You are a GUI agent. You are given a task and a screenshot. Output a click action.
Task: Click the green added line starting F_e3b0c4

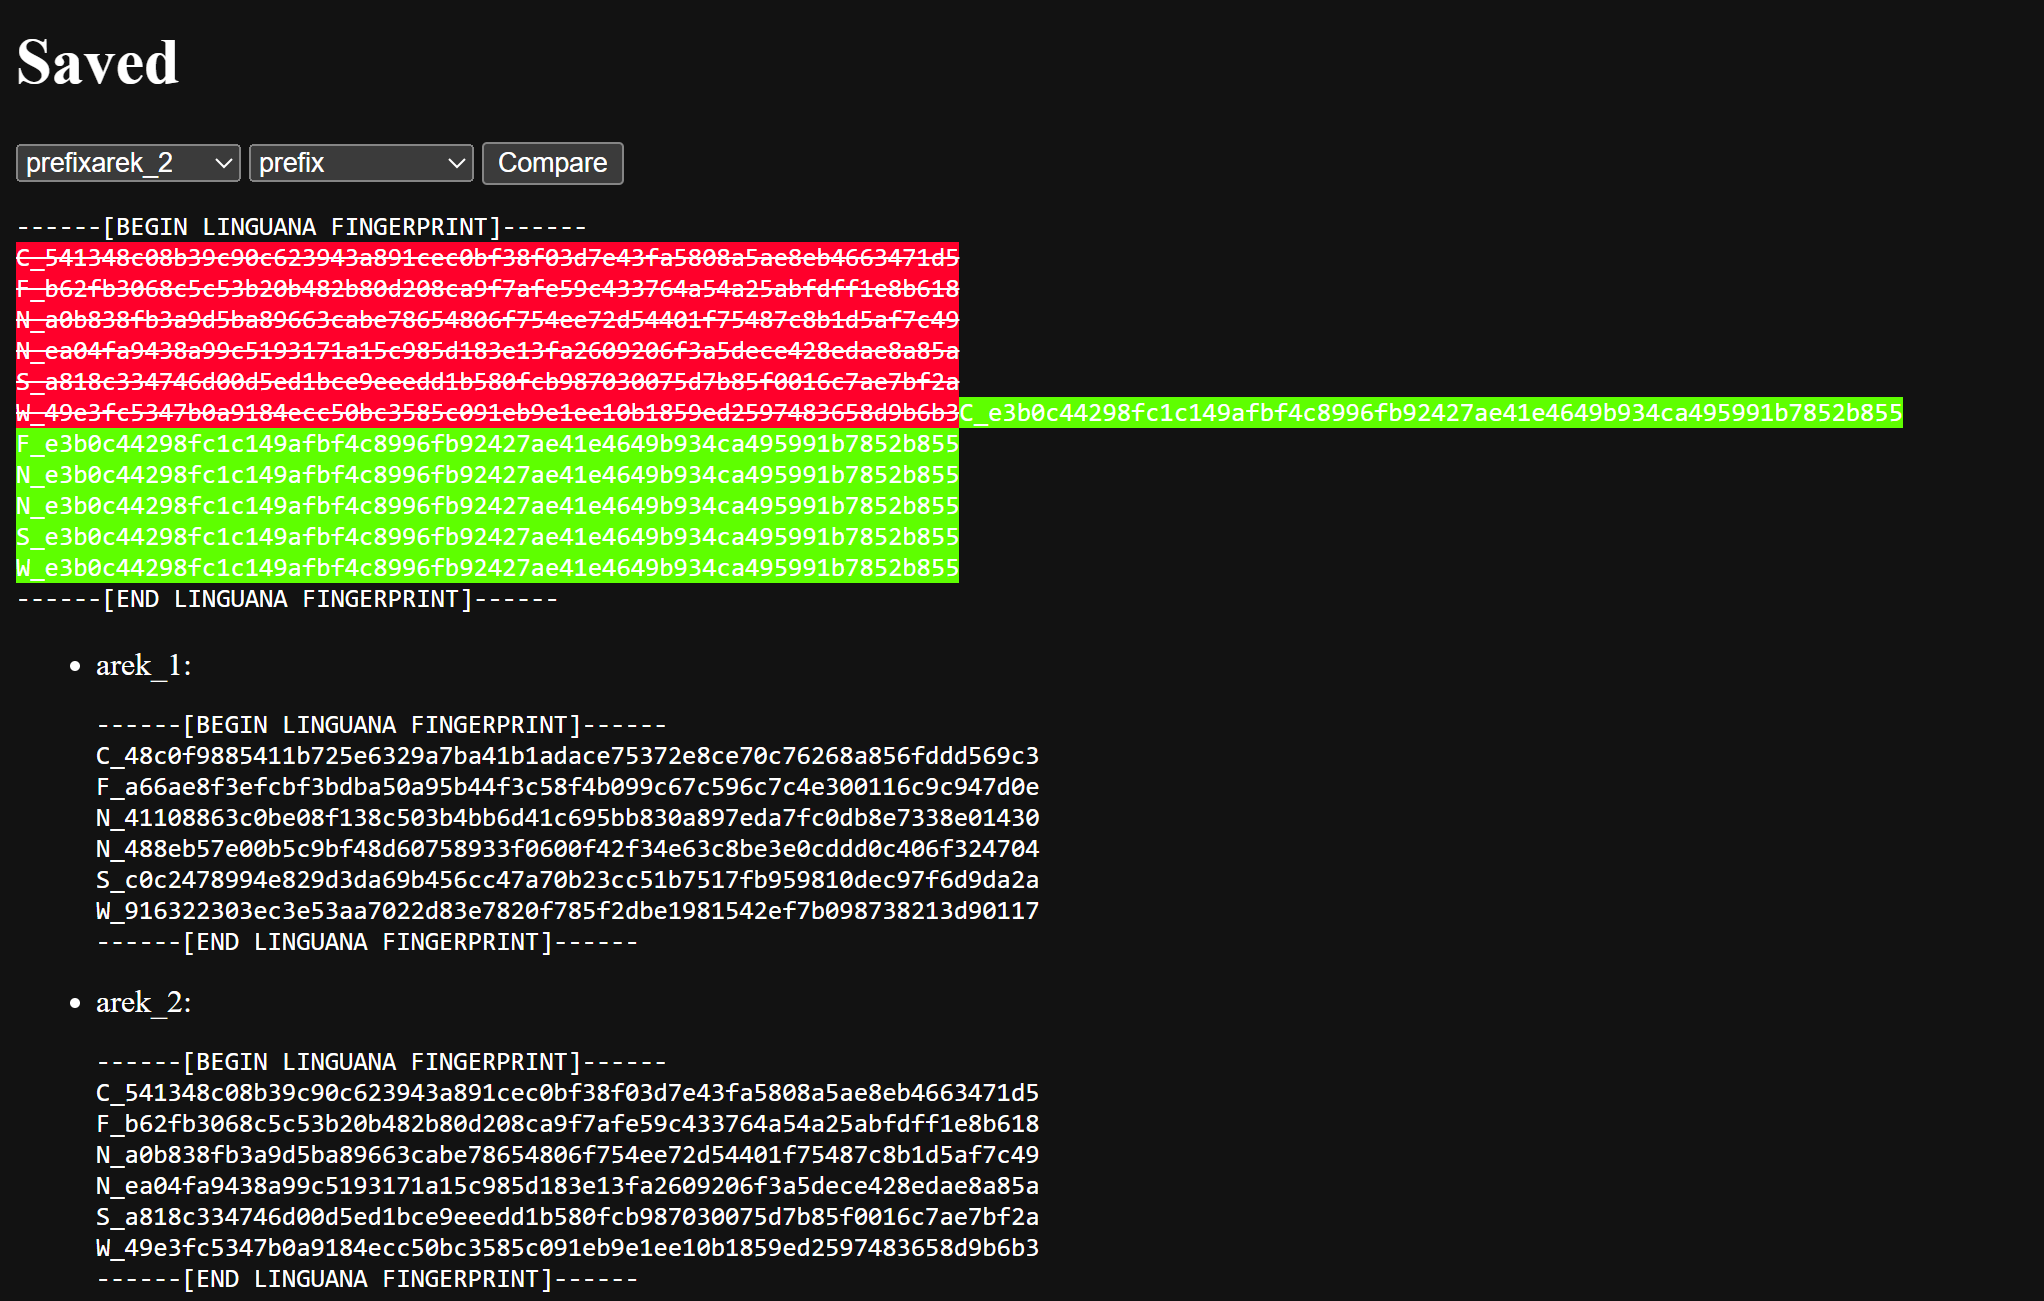[487, 444]
